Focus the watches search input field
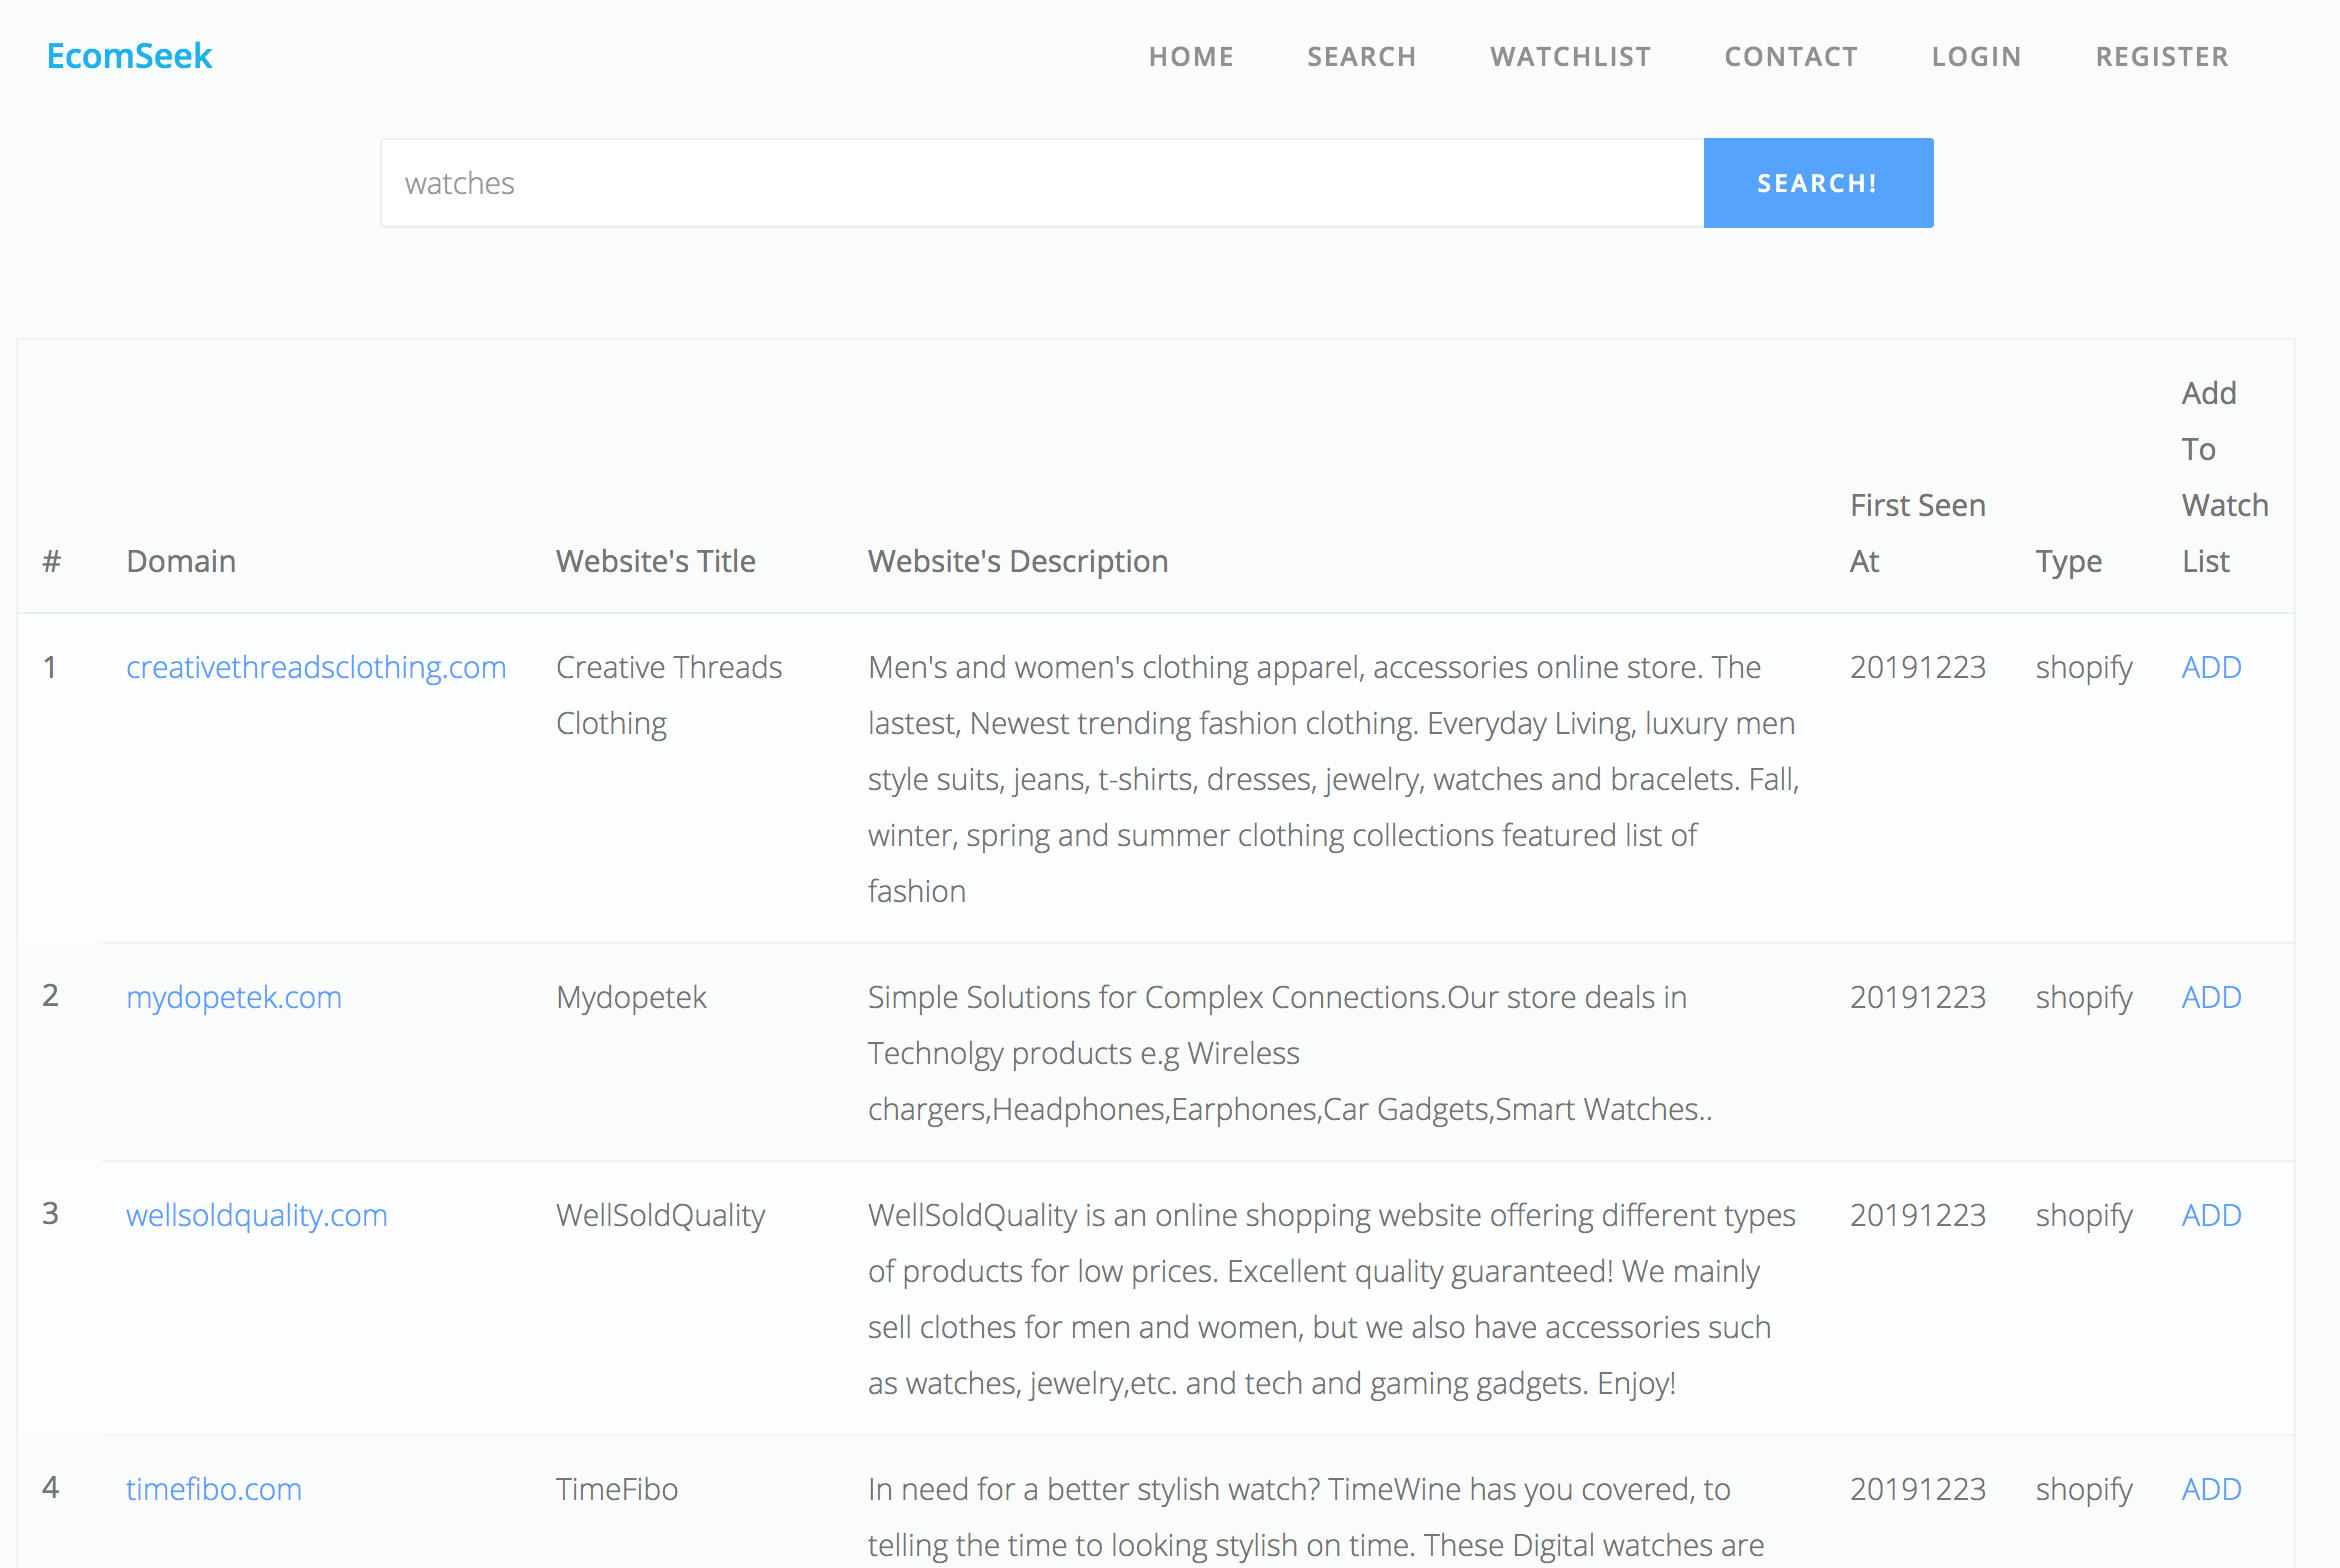The height and width of the screenshot is (1568, 2340). [1041, 183]
